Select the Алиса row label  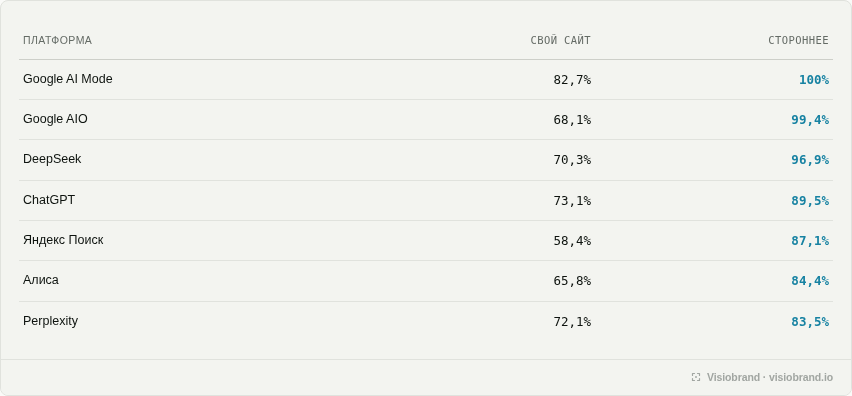tap(41, 280)
